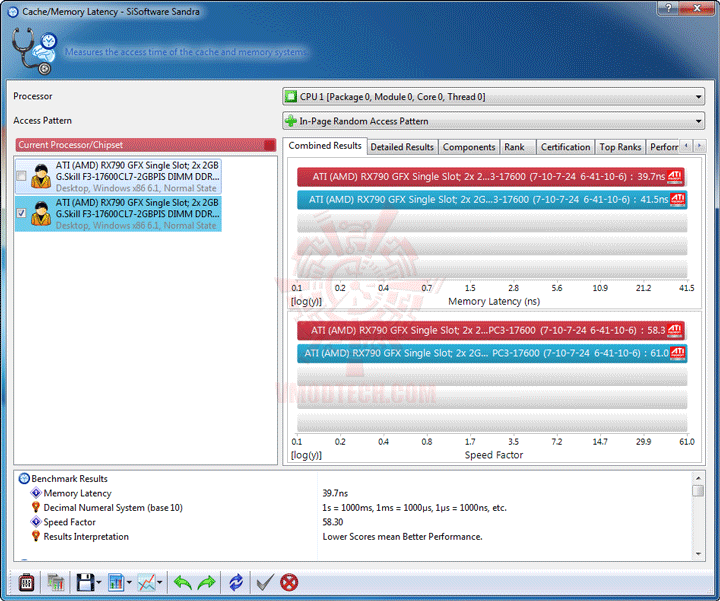Open the In-Page Random Access Pattern dropdown

494,121
